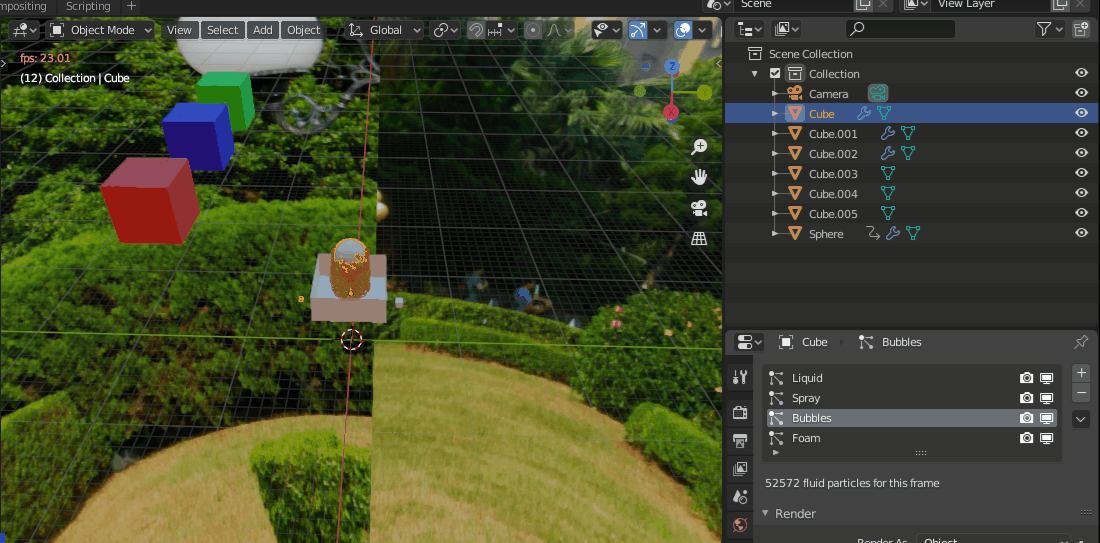Screen dimensions: 1100x543
Task: Toggle camera view icon
Action: pyautogui.click(x=699, y=208)
